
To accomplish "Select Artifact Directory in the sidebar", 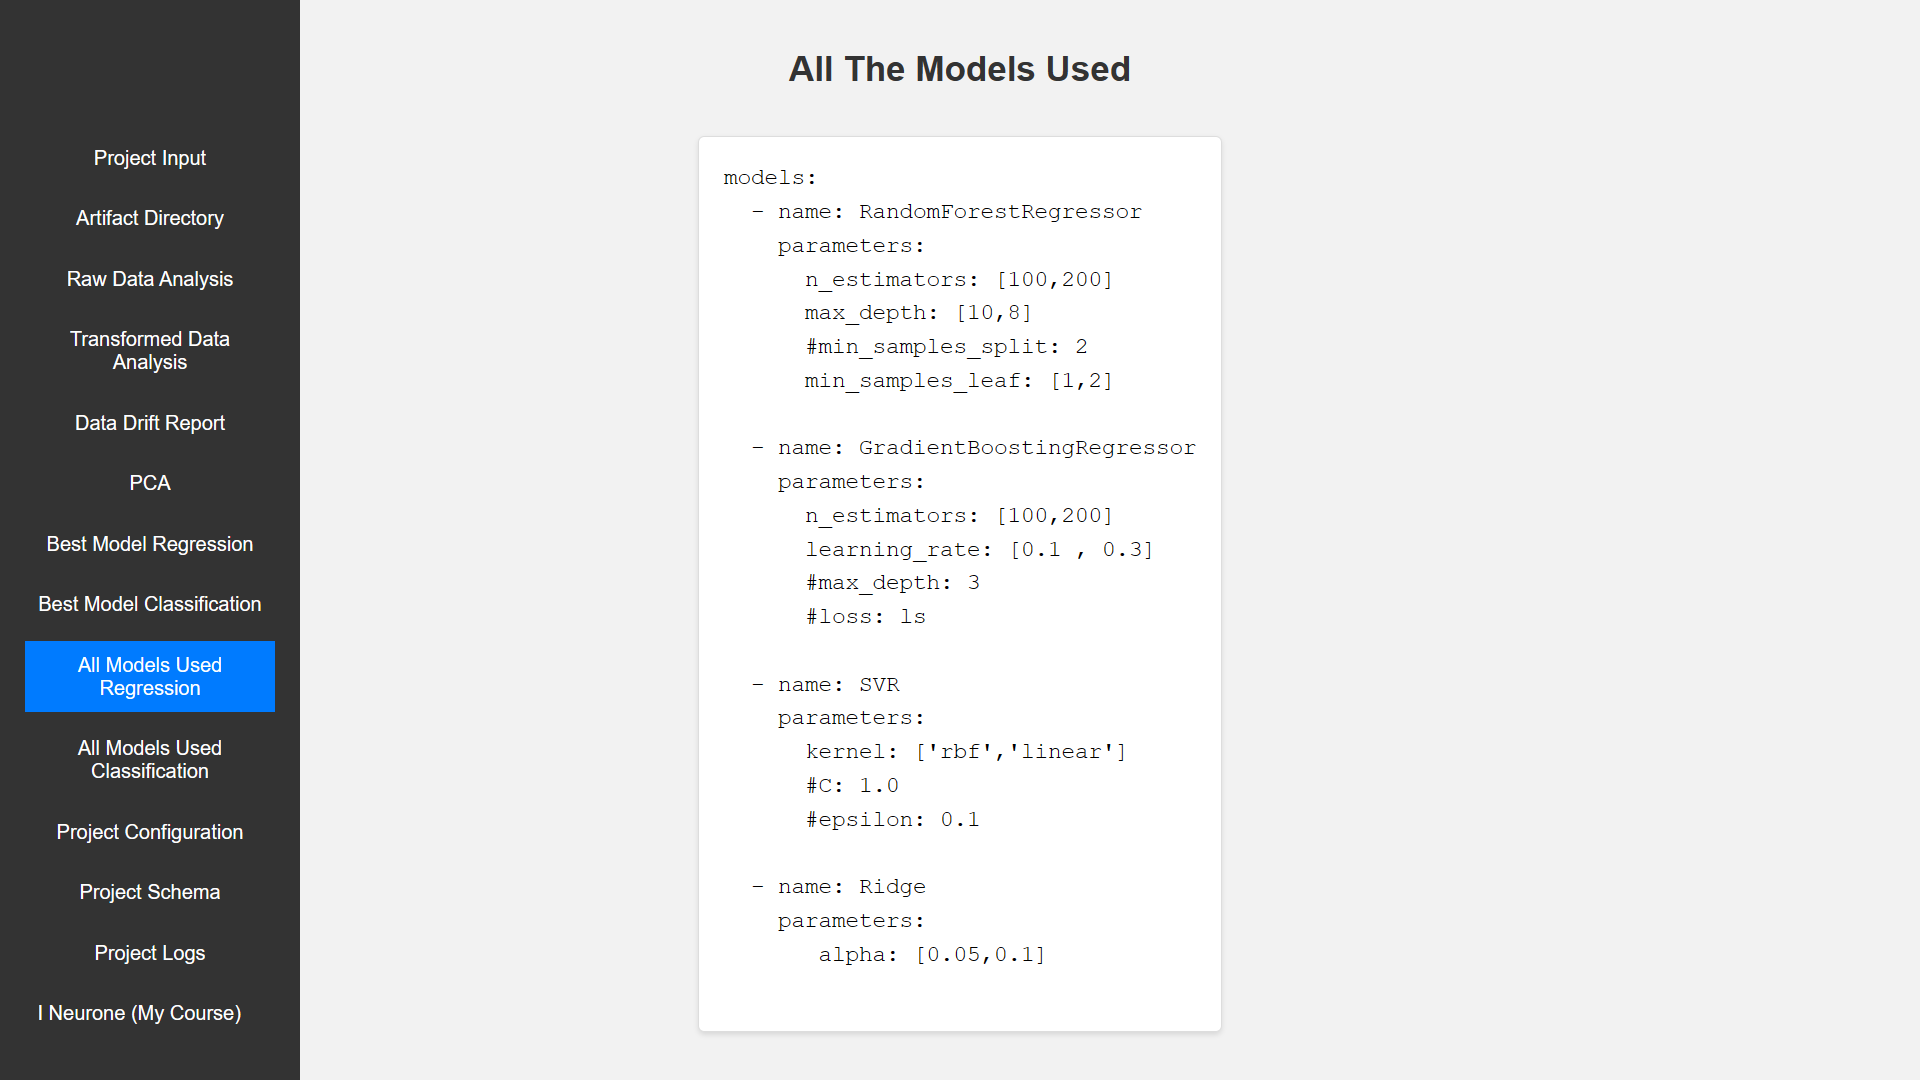I will coord(149,217).
